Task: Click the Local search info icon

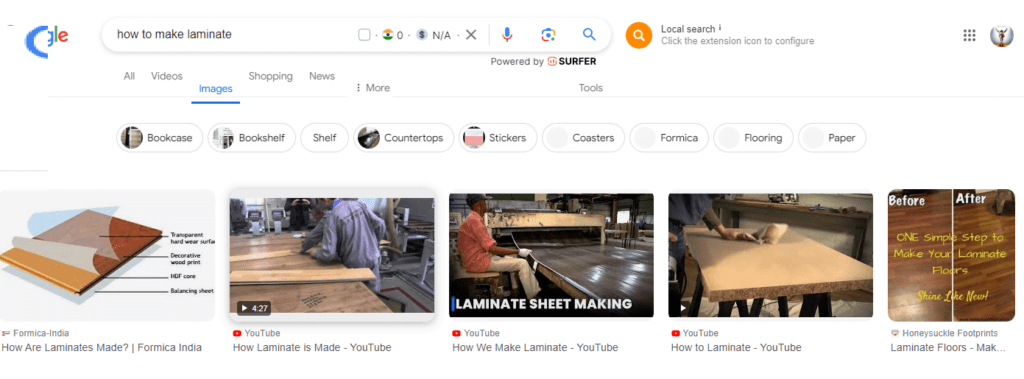Action: (720, 28)
